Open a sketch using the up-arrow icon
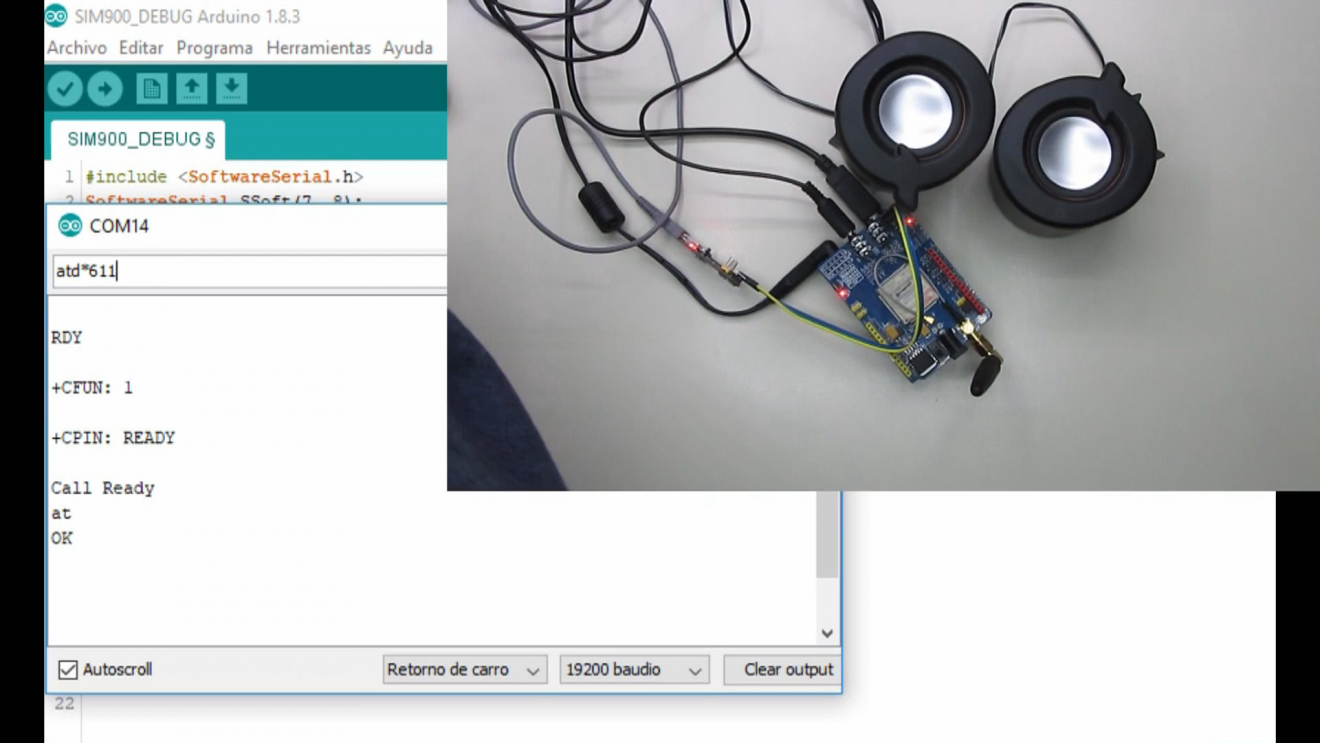Viewport: 1320px width, 743px height. pos(192,89)
